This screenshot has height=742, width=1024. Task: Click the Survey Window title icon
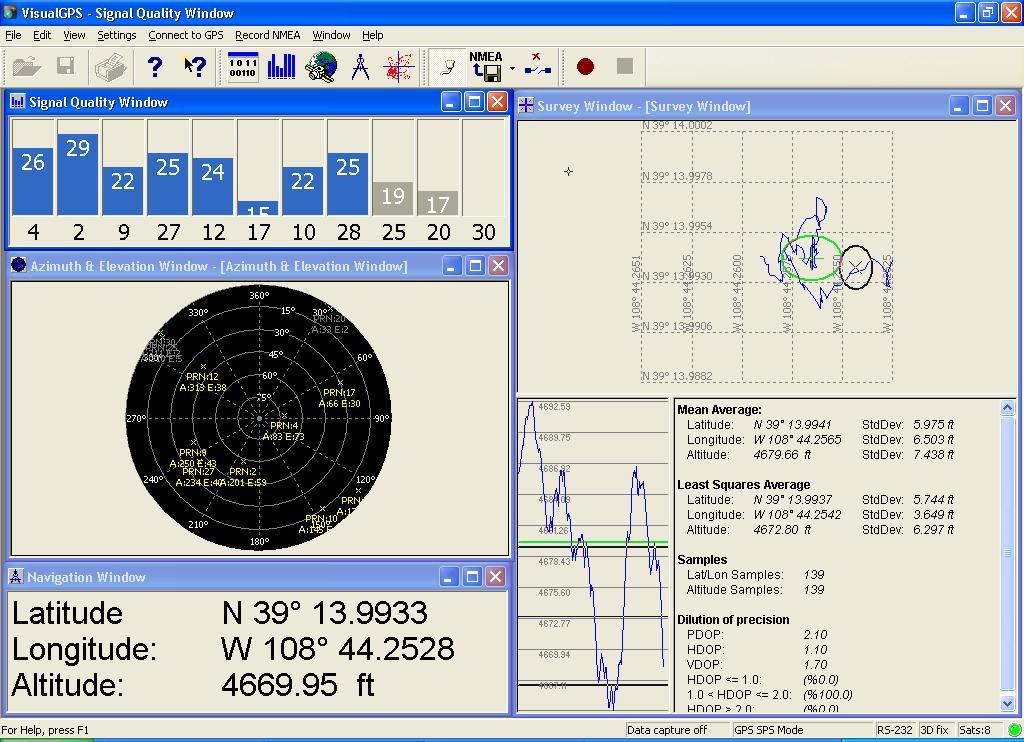click(x=526, y=105)
